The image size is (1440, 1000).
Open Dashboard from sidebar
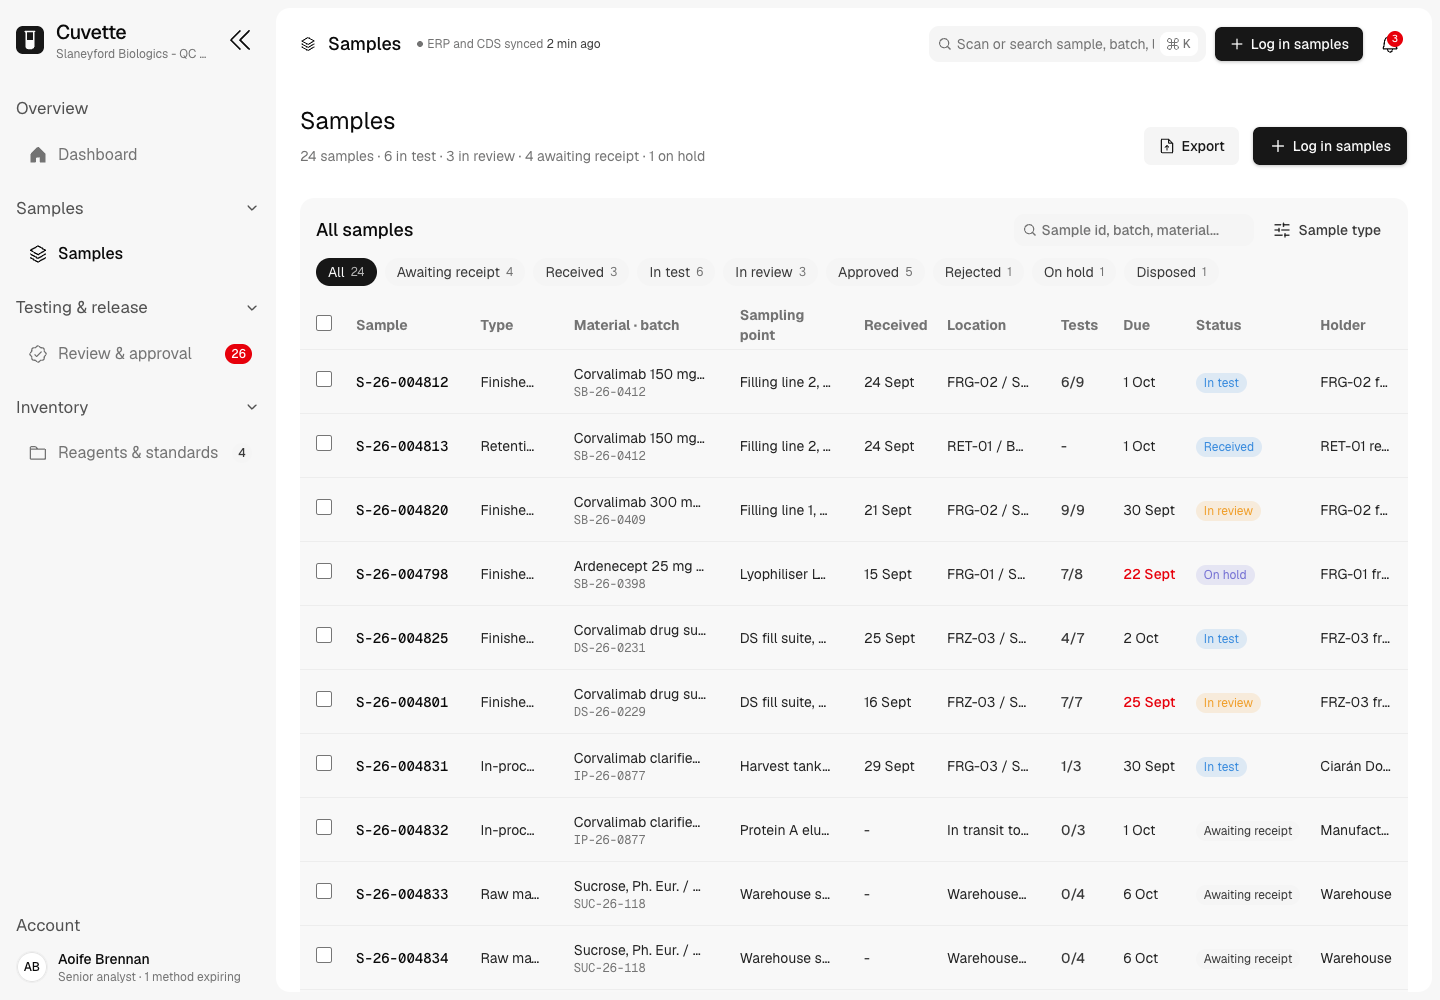pos(138,155)
